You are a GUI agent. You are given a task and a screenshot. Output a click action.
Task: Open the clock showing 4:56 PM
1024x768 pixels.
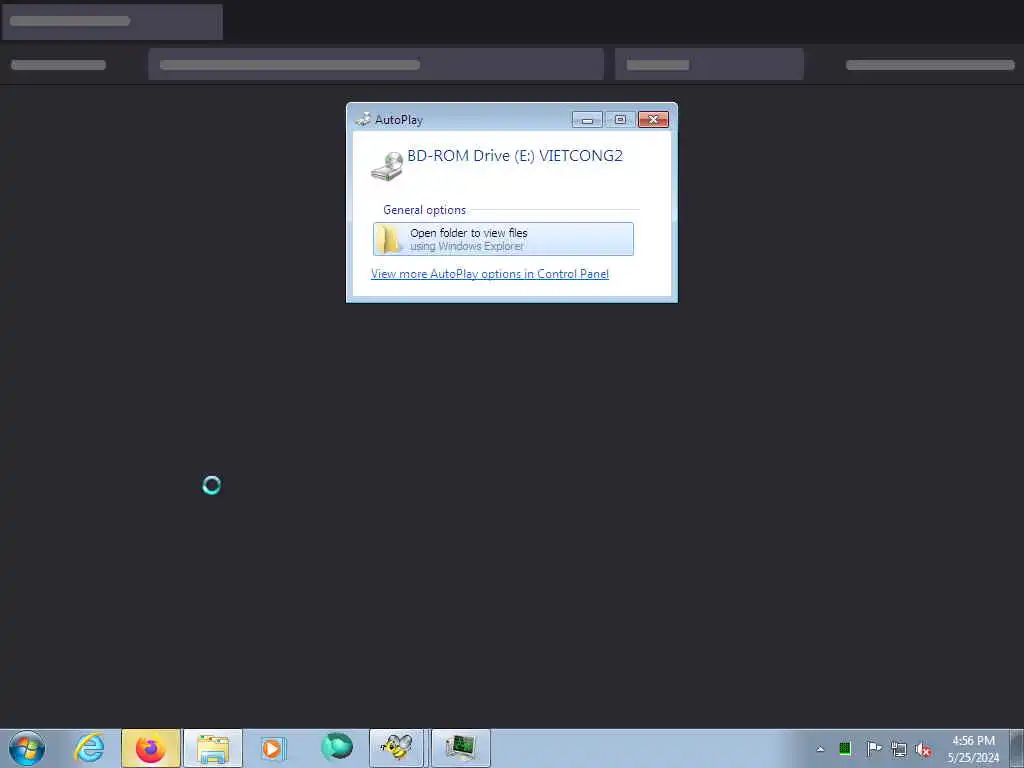click(973, 749)
